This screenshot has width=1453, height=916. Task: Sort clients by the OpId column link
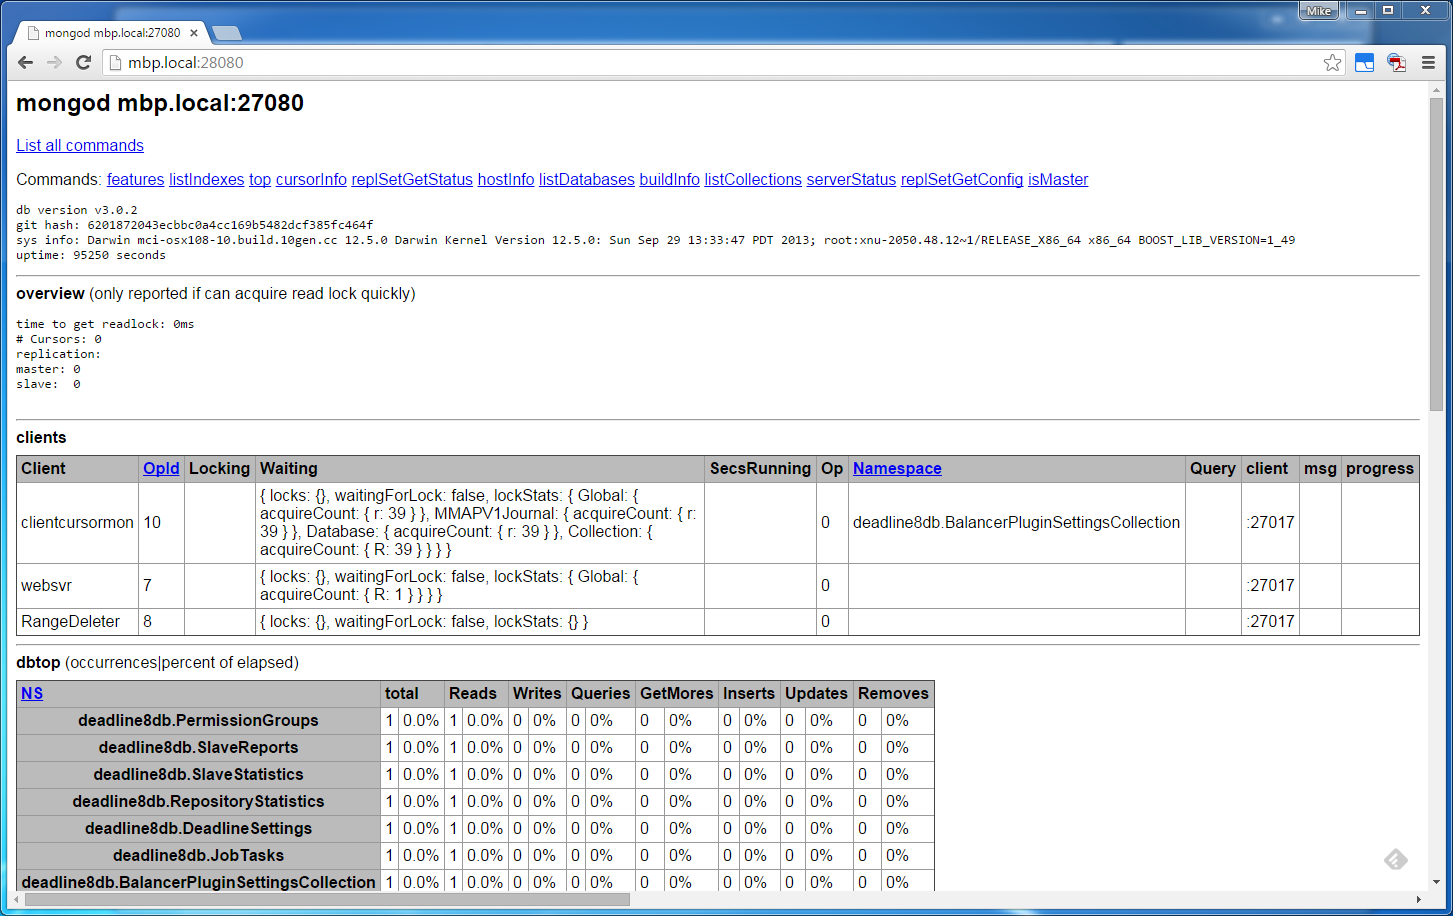(x=161, y=469)
